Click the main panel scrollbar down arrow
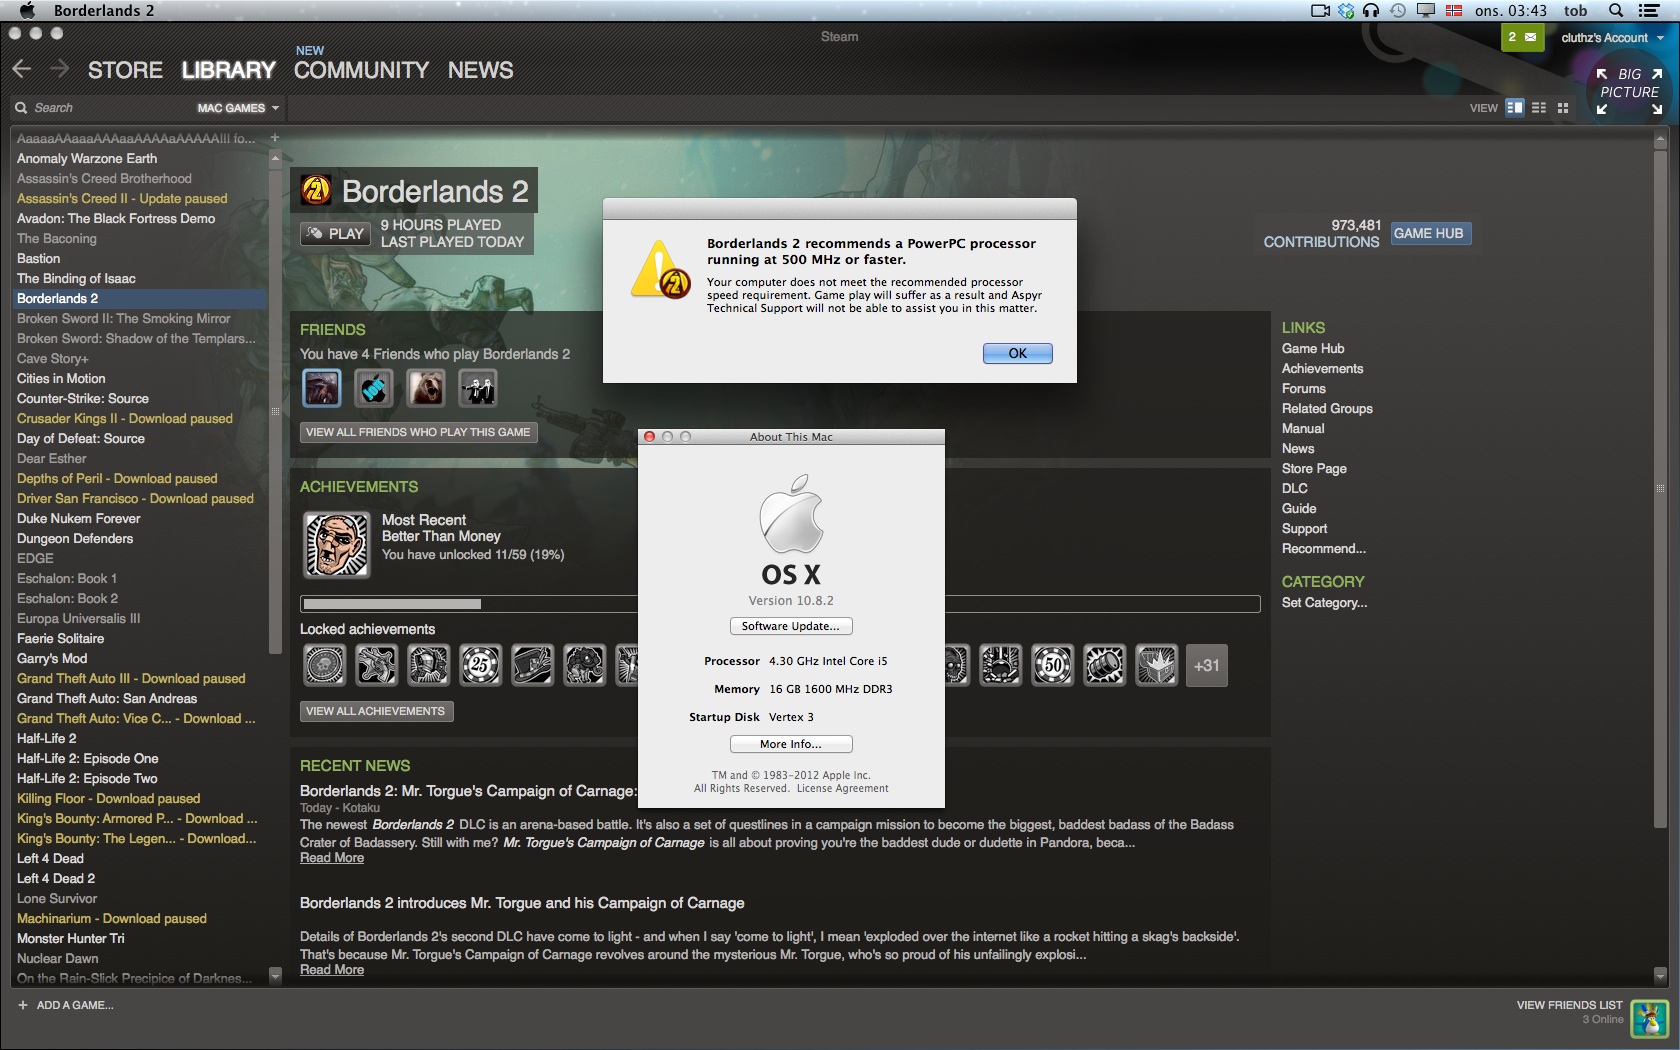 point(1661,975)
